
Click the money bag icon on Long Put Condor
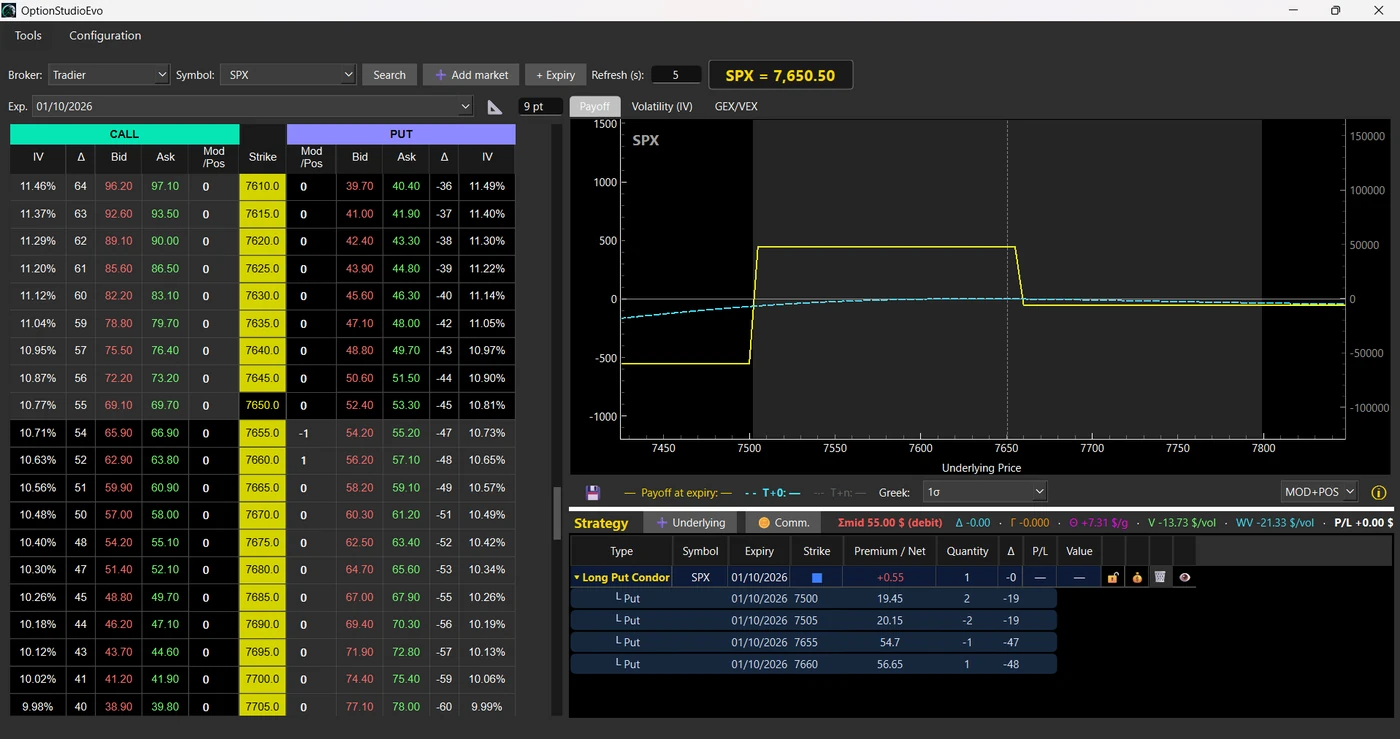pyautogui.click(x=1136, y=578)
